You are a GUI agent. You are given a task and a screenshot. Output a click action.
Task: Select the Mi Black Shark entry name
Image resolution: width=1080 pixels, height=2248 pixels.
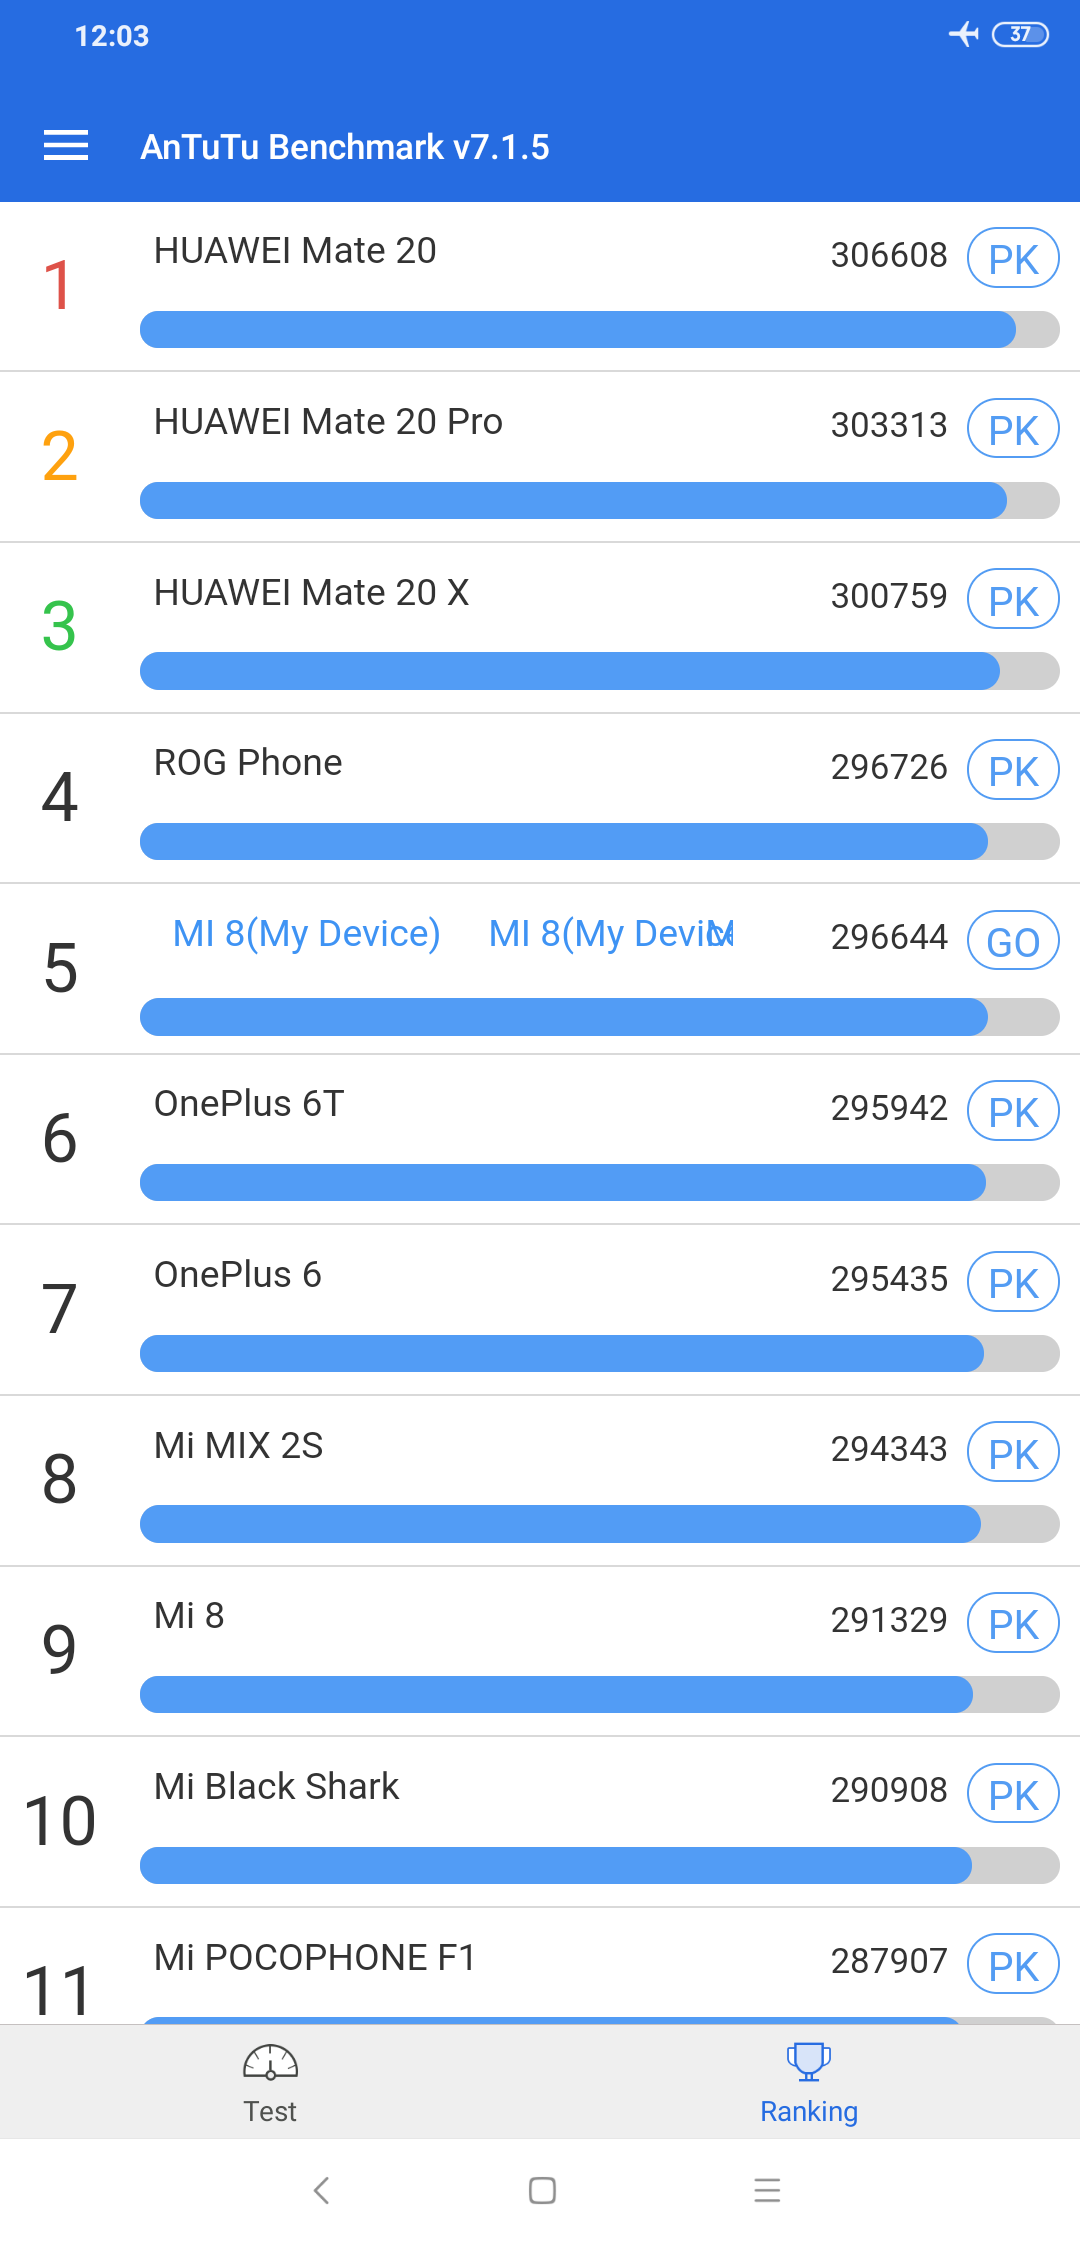[x=277, y=1787]
